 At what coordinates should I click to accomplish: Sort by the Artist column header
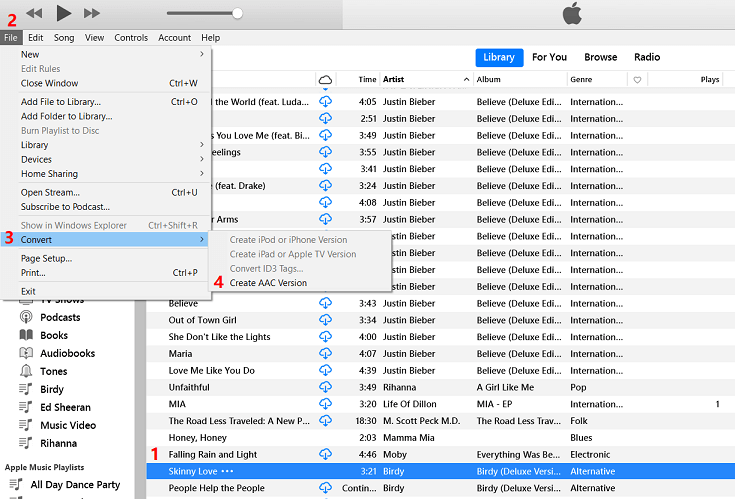426,79
